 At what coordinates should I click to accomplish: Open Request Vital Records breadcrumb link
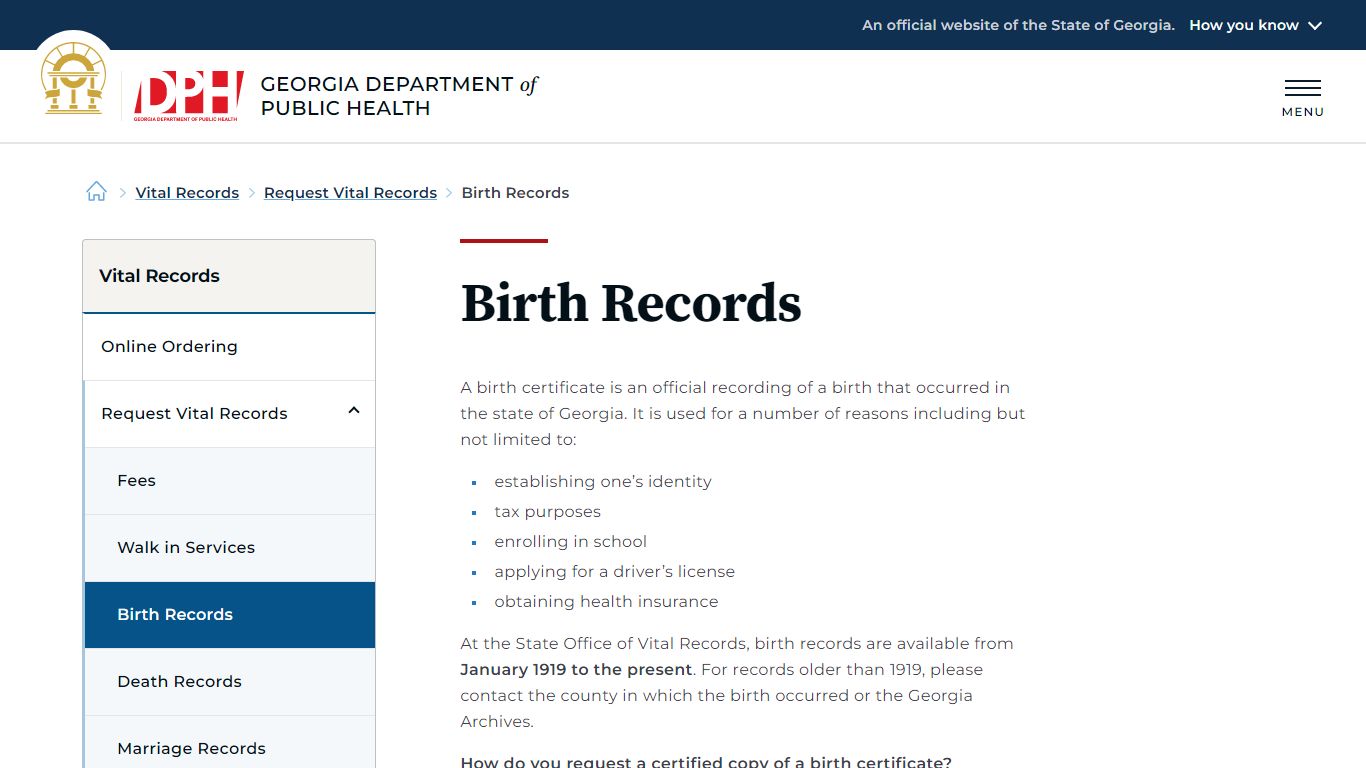[x=350, y=193]
